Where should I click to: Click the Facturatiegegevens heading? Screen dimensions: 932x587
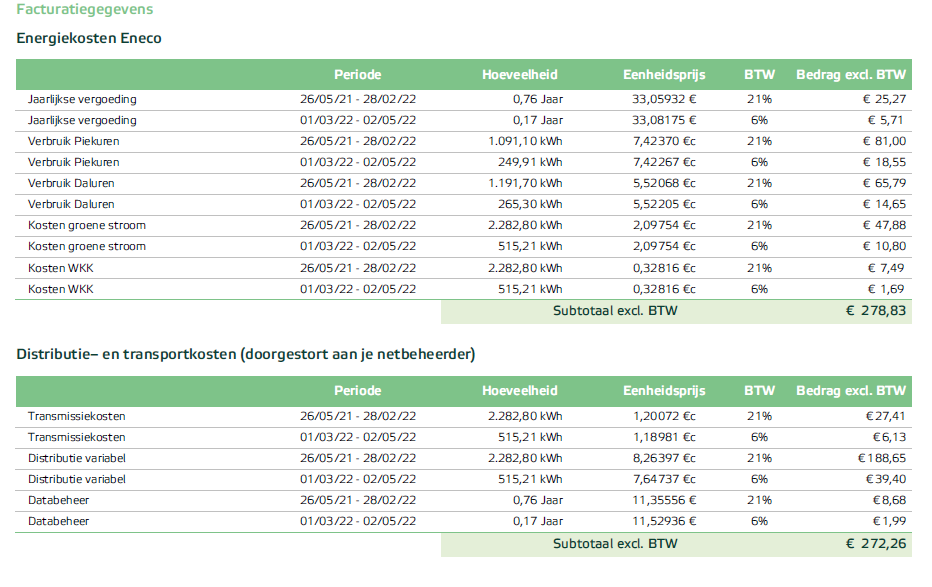(84, 9)
